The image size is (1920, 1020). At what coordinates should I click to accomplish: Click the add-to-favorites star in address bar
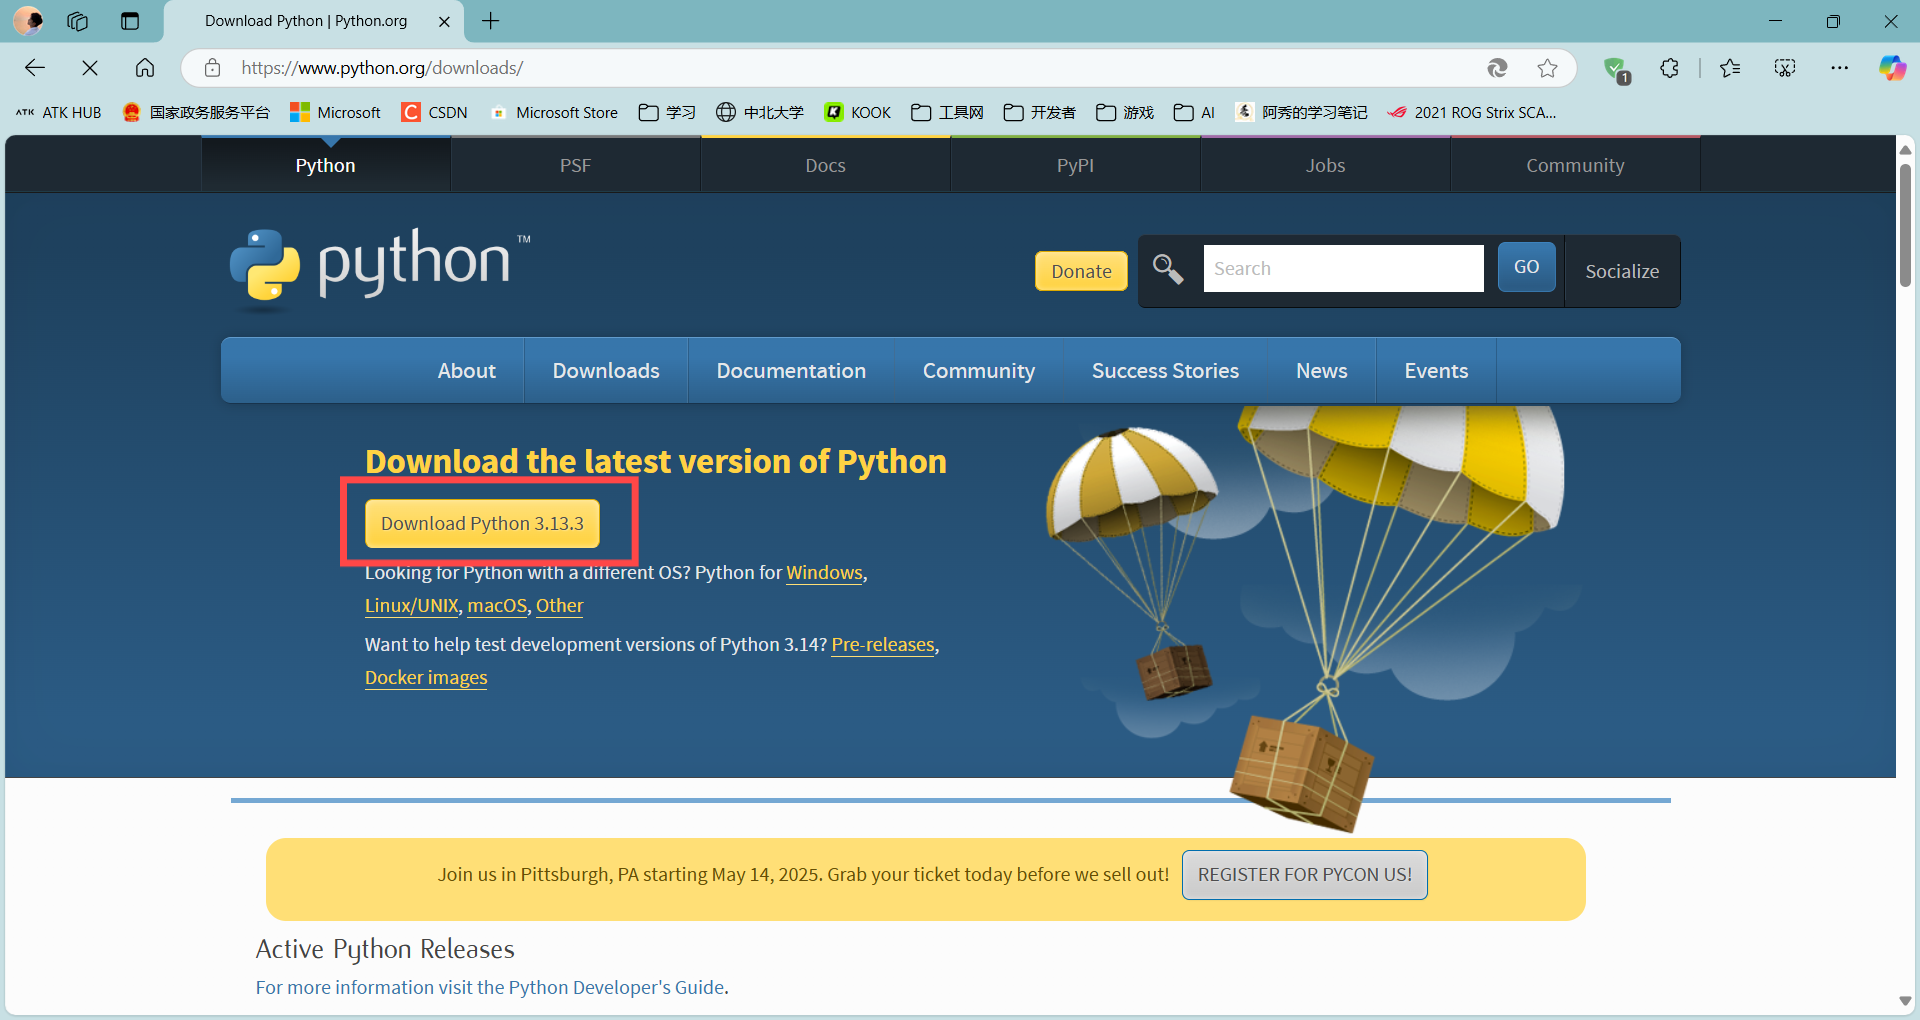1547,68
